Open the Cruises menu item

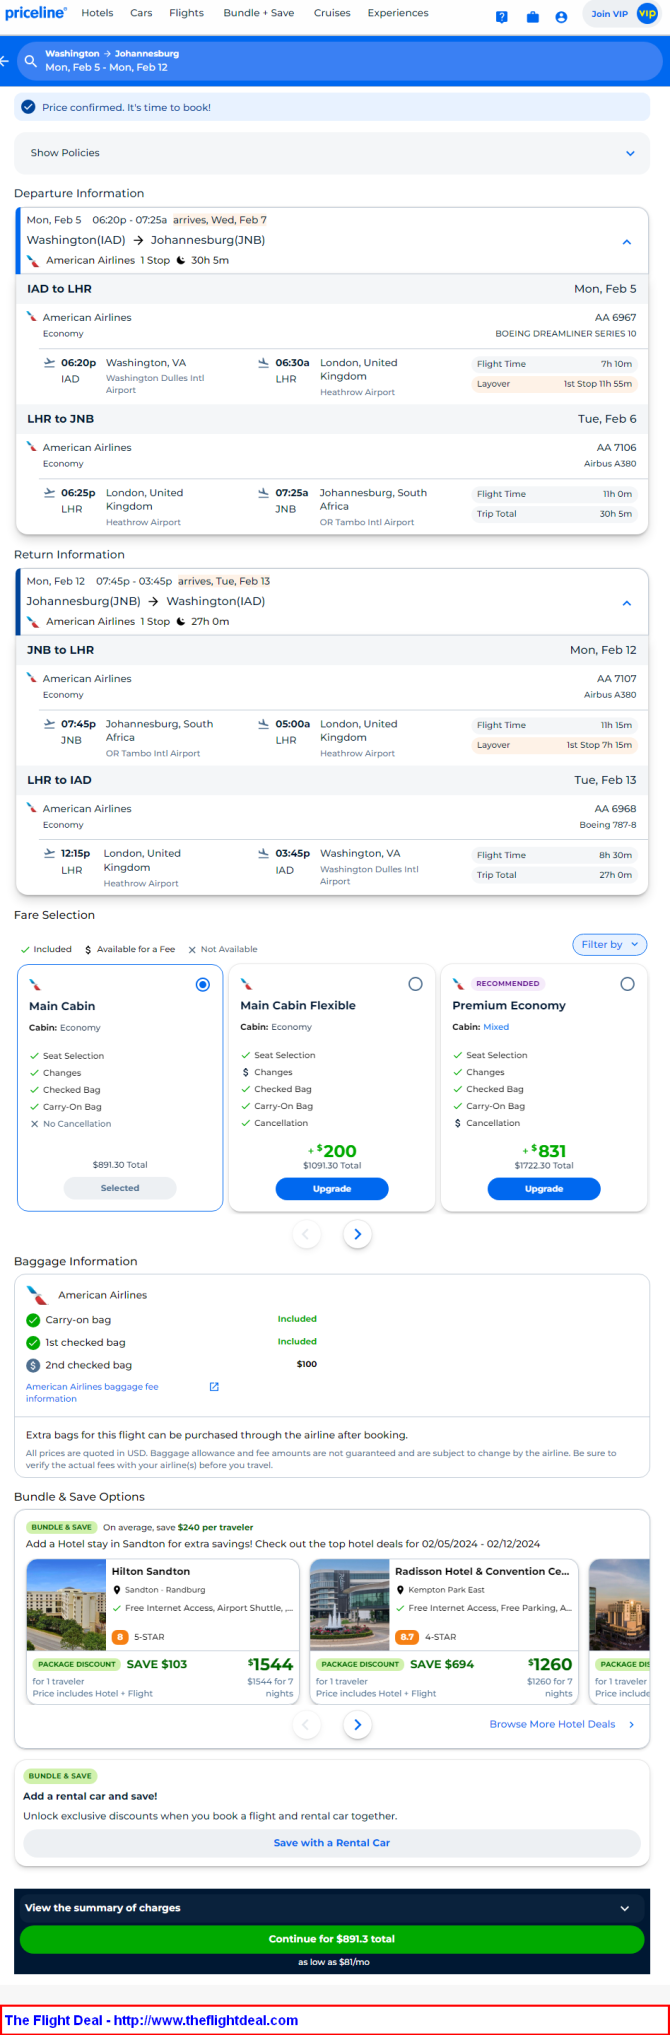[x=332, y=13]
